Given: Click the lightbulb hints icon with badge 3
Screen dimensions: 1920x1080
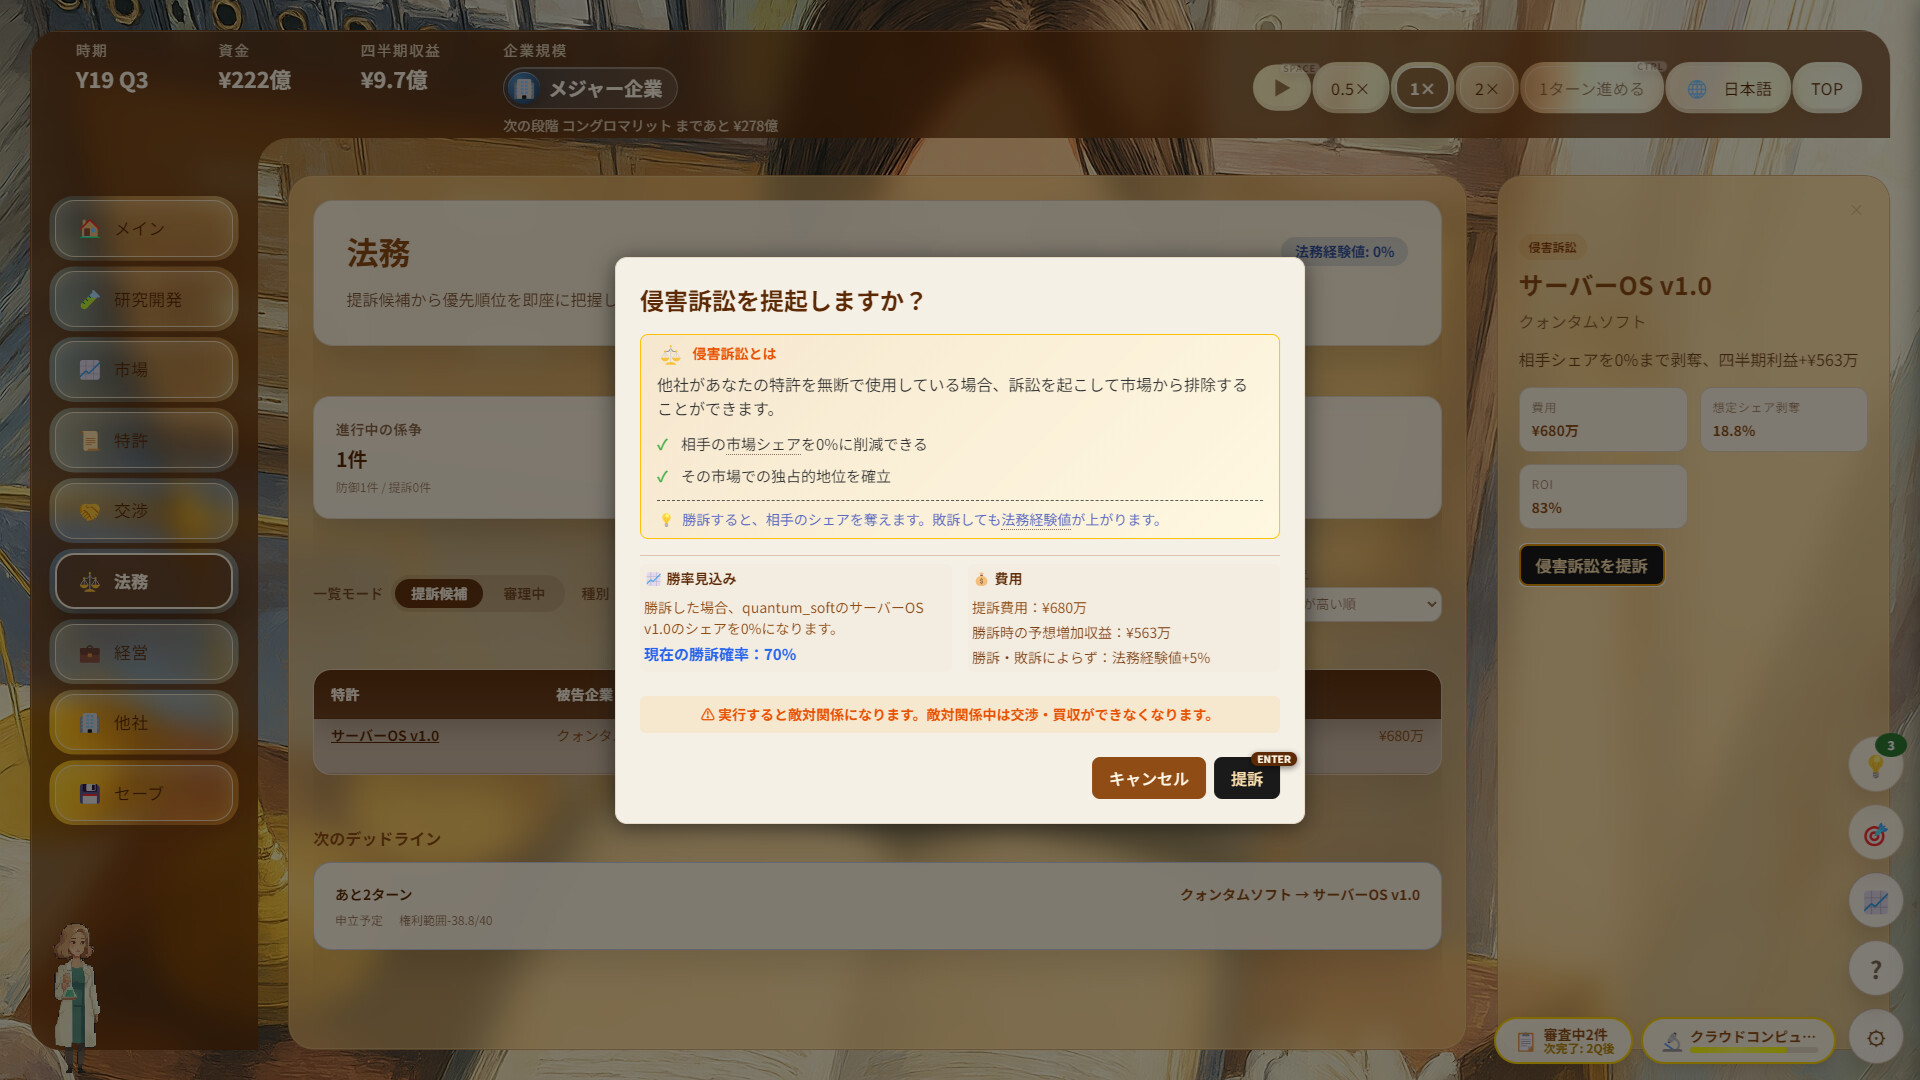Looking at the screenshot, I should [1876, 765].
